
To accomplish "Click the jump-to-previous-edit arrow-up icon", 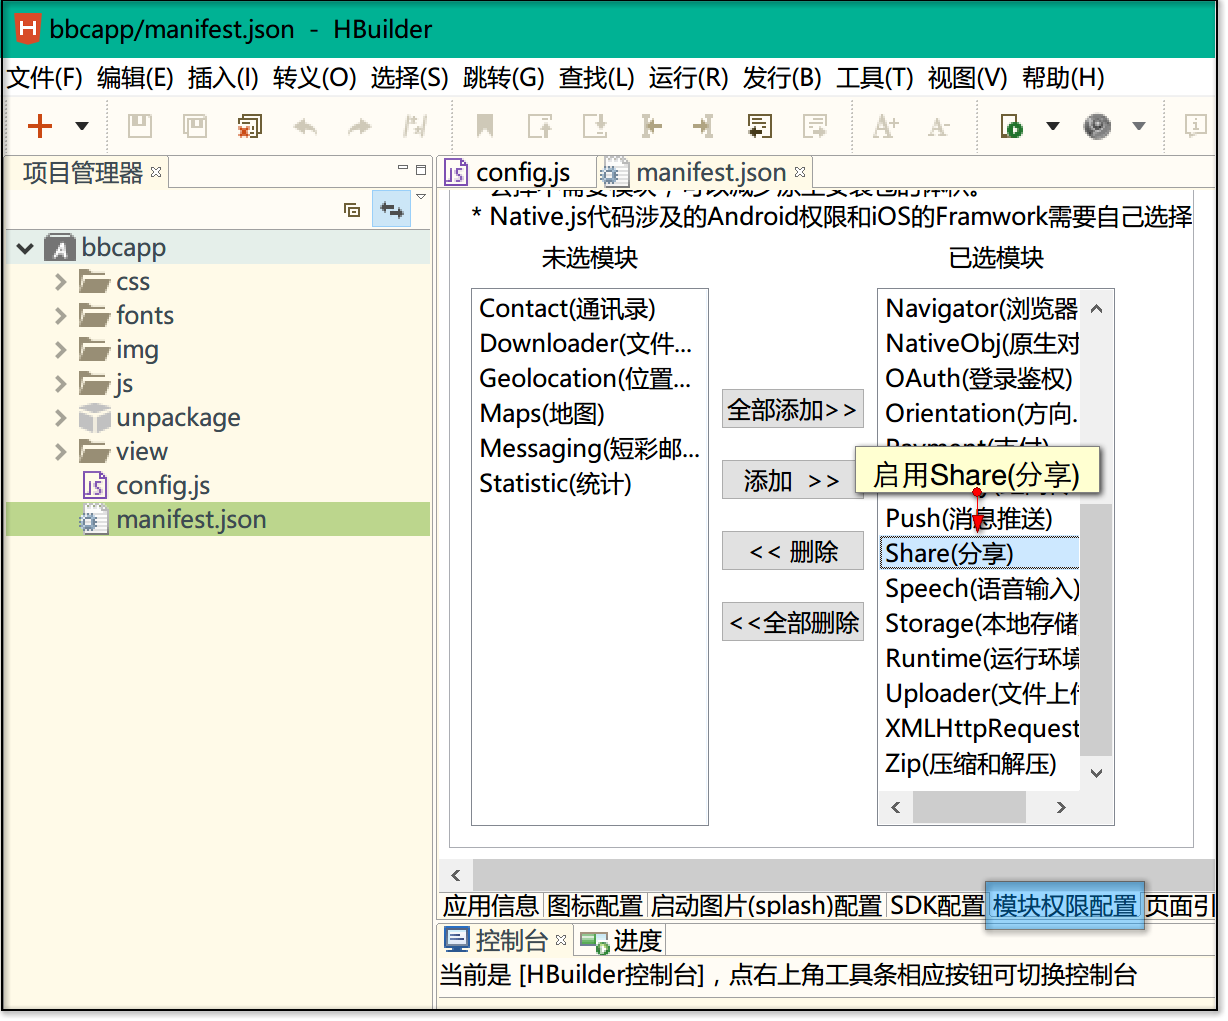I will 540,126.
